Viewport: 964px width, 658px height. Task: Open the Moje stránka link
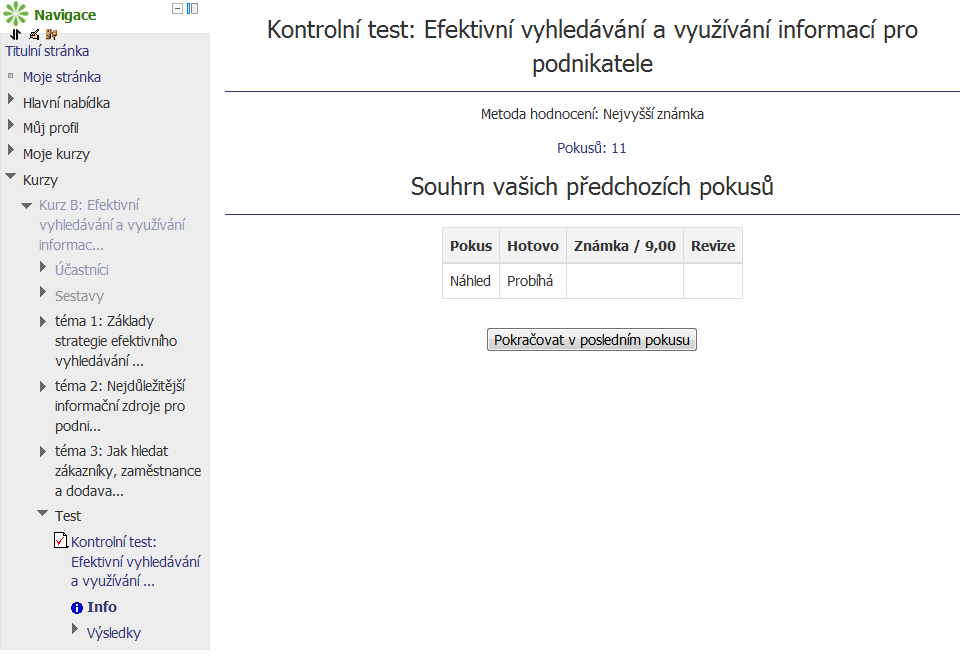62,77
